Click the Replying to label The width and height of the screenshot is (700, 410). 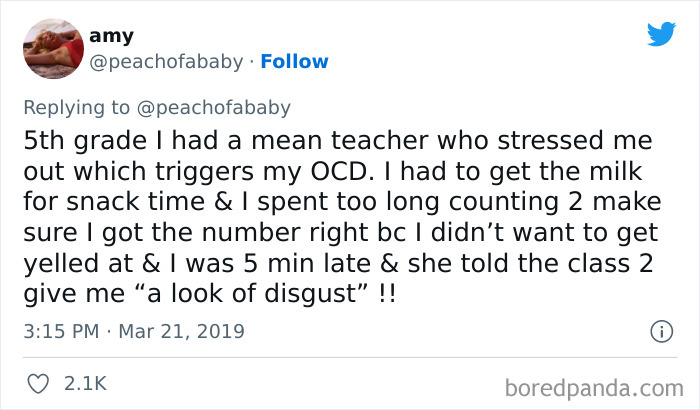77,108
